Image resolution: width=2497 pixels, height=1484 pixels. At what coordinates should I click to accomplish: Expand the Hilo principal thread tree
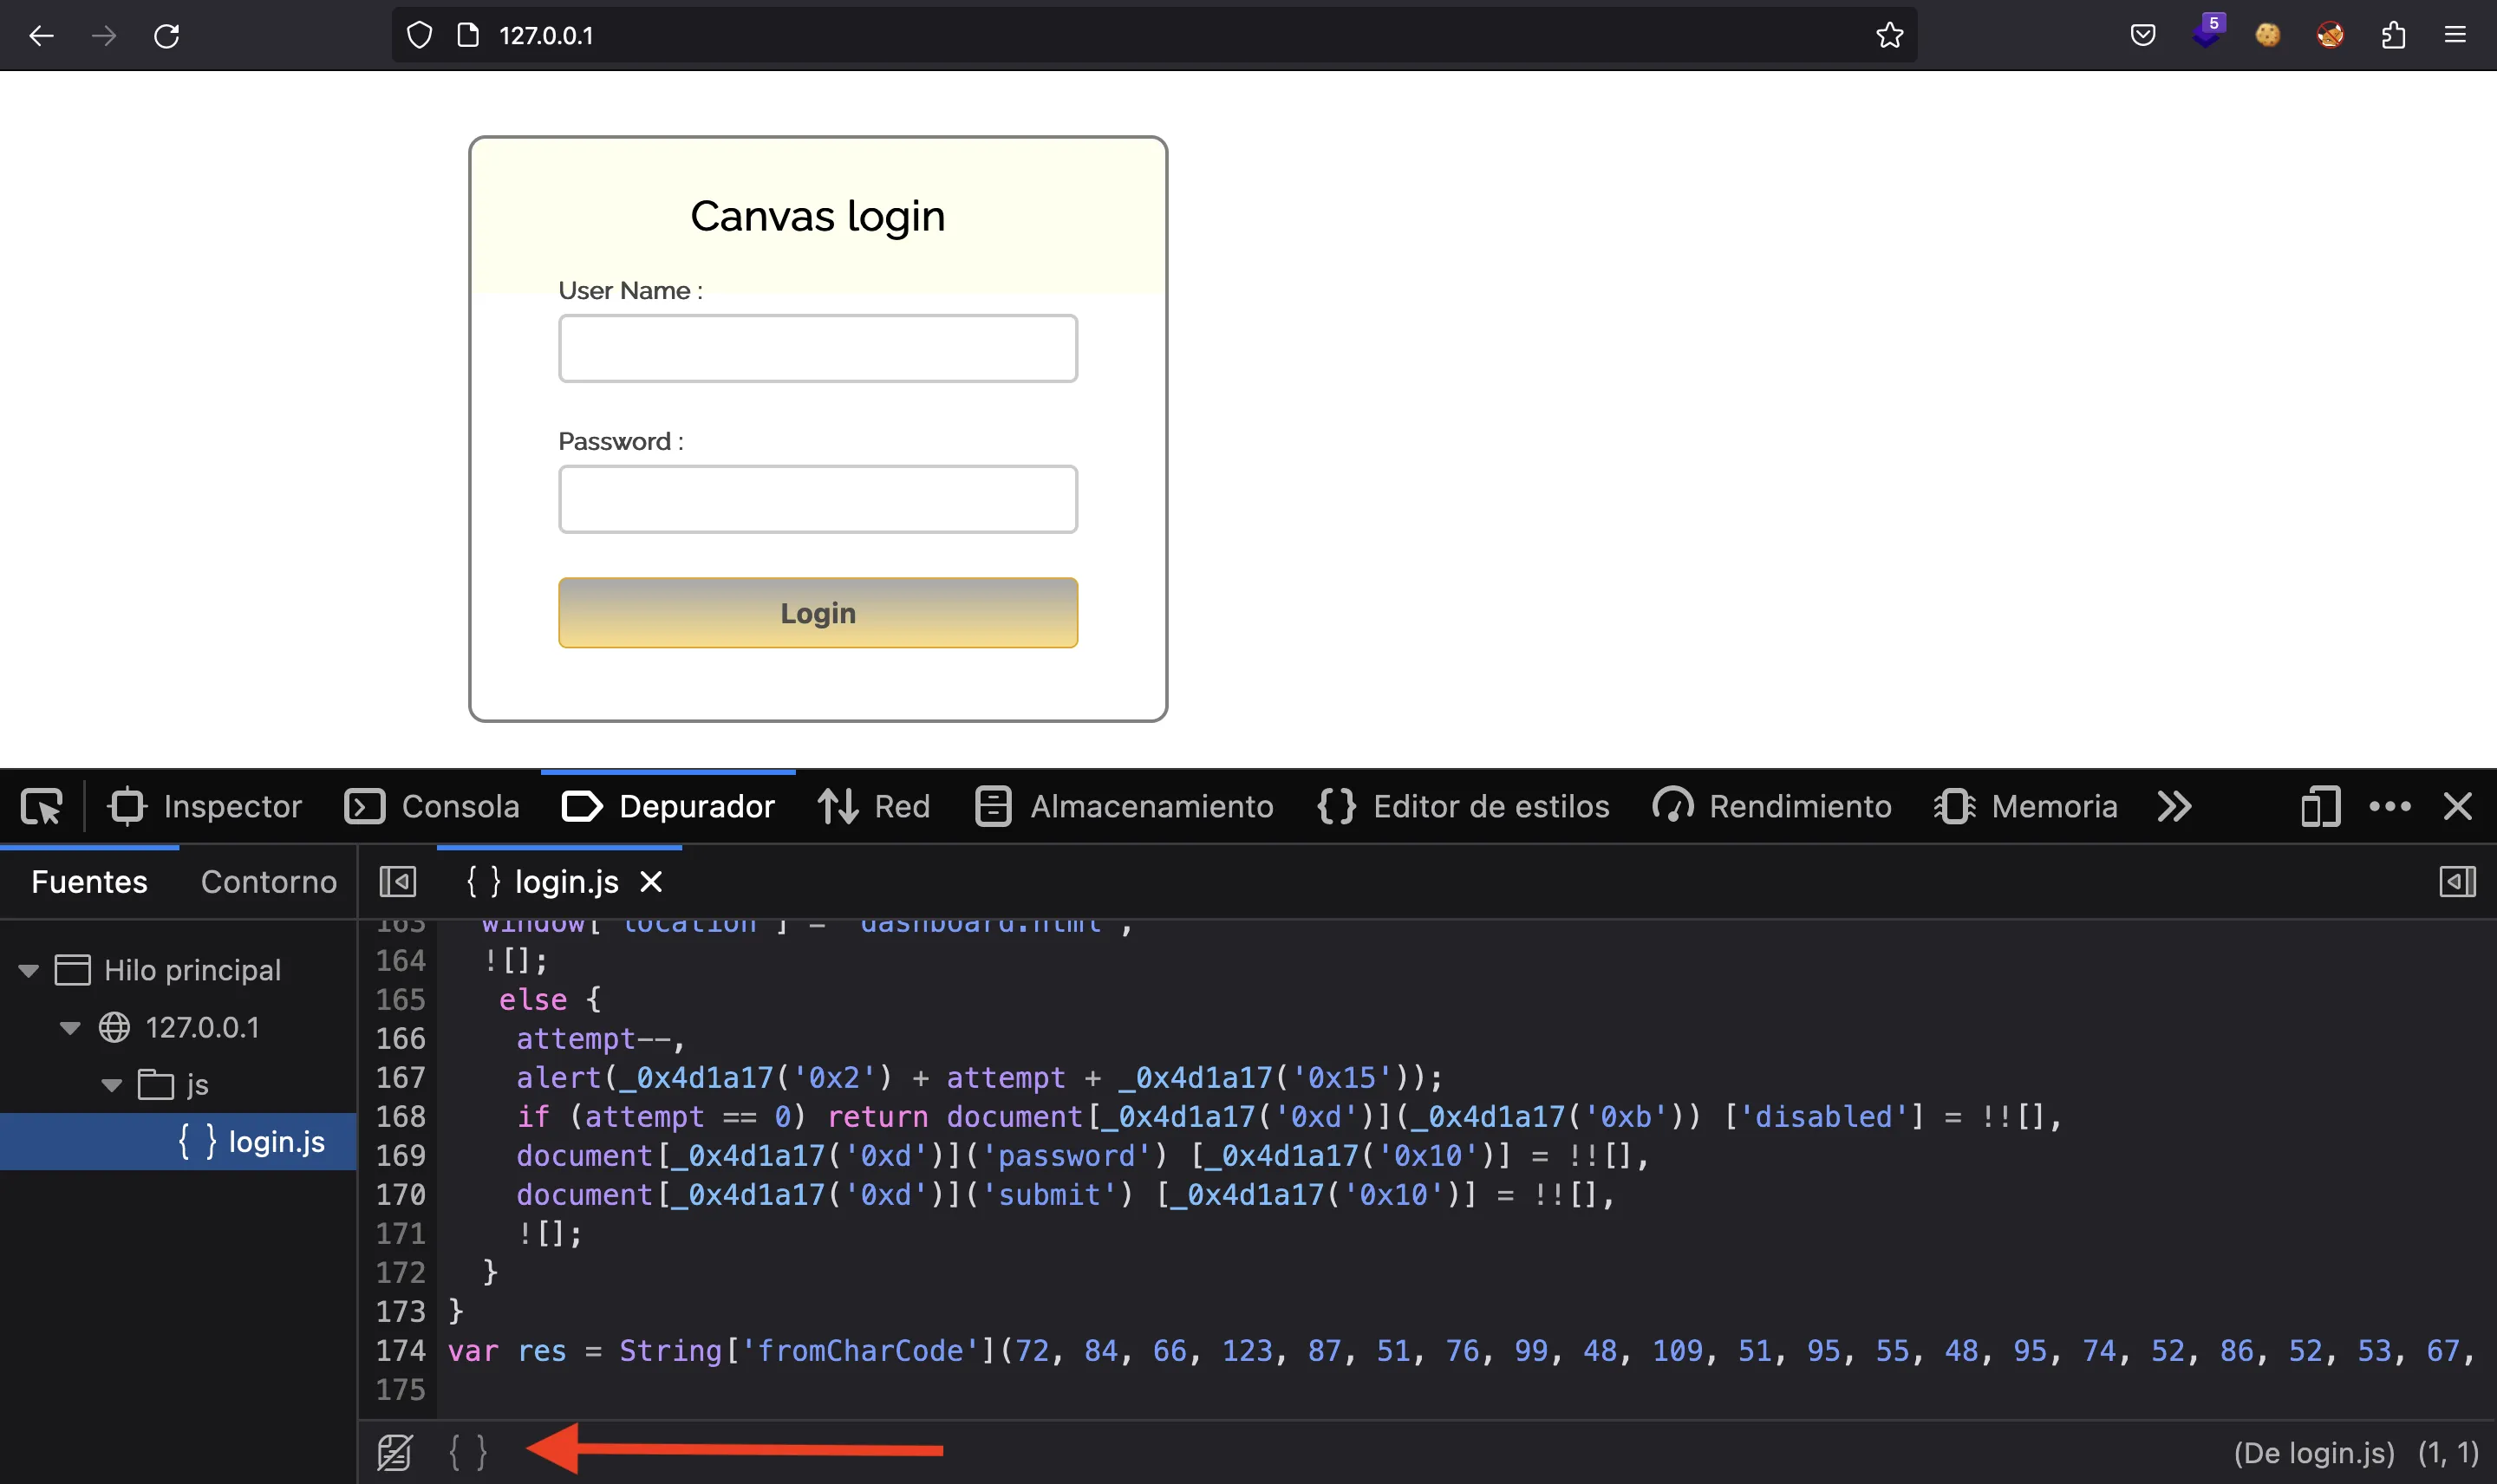coord(27,970)
